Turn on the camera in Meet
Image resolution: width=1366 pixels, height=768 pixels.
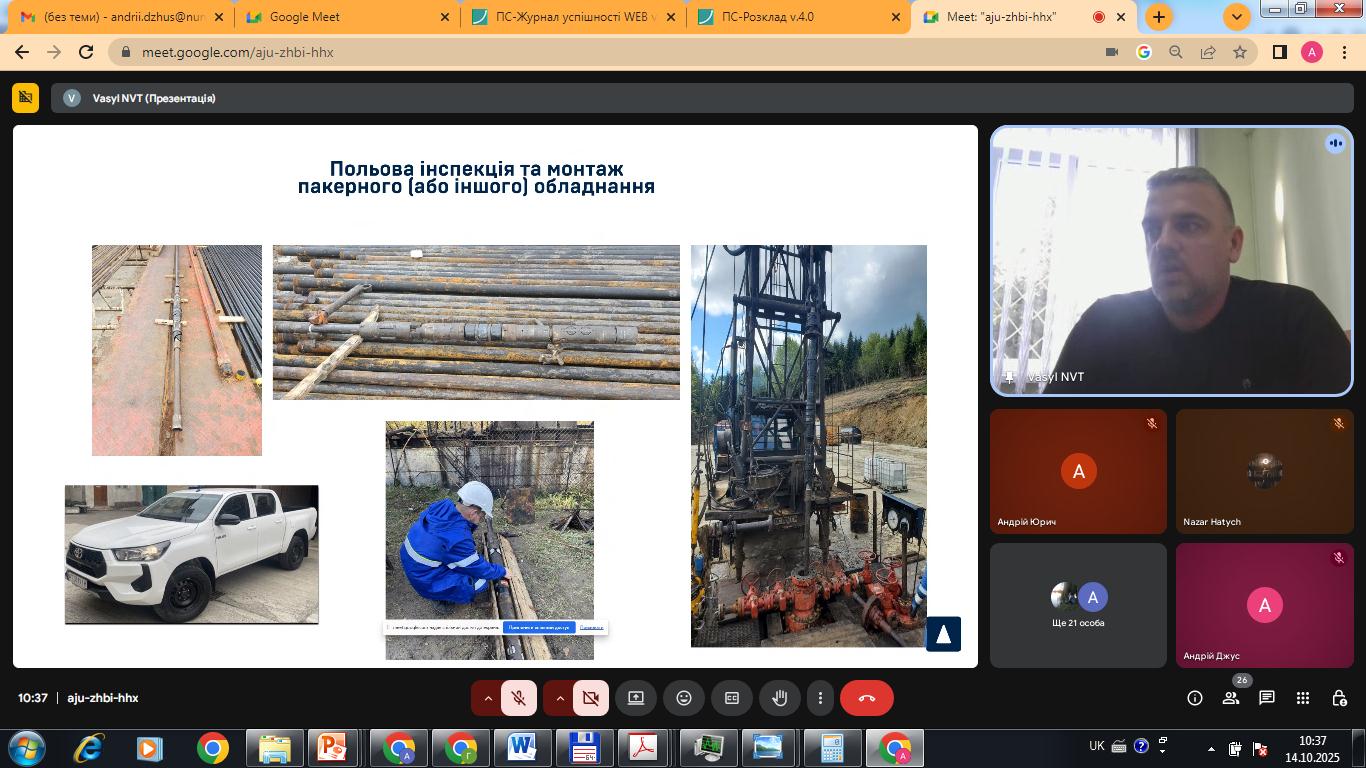[x=591, y=698]
